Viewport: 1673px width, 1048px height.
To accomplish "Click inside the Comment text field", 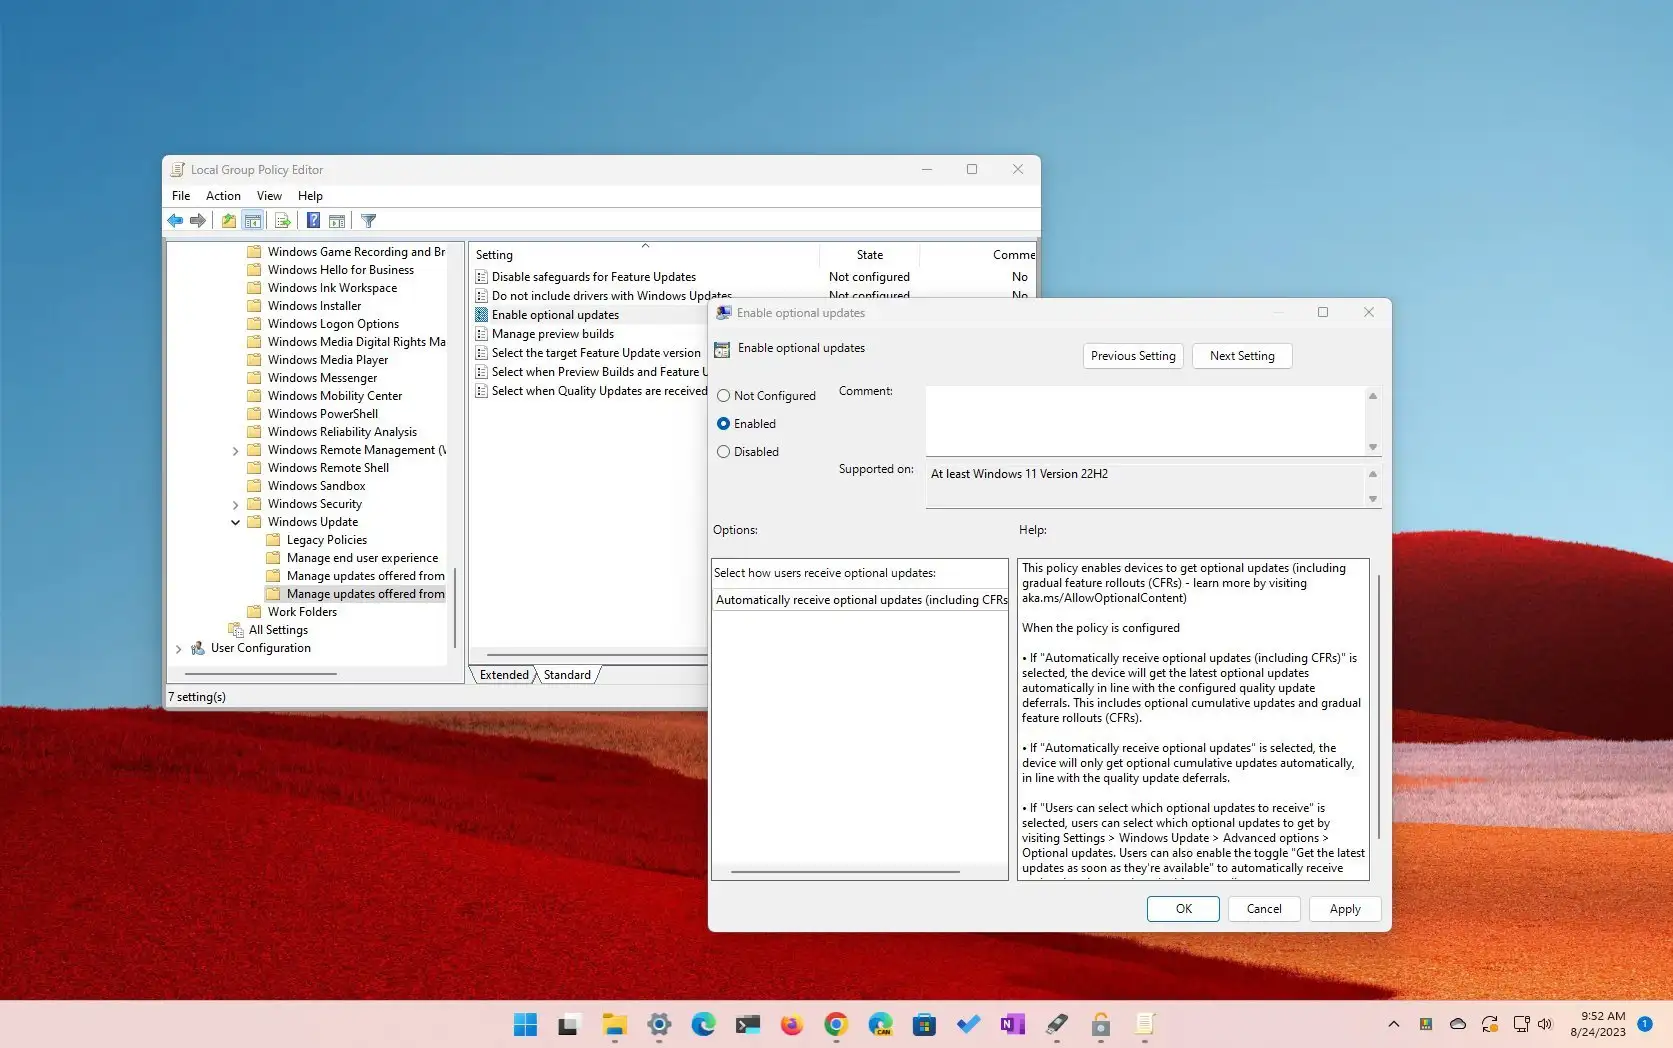I will click(x=1140, y=420).
